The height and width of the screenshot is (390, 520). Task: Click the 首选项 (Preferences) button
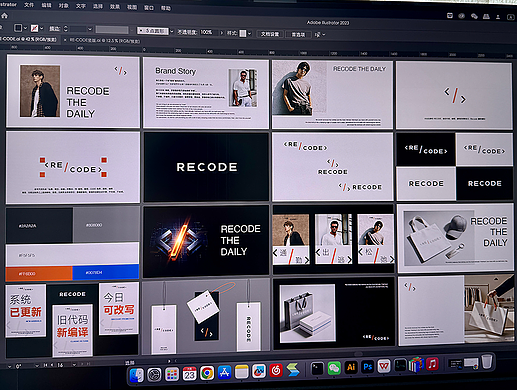point(298,35)
